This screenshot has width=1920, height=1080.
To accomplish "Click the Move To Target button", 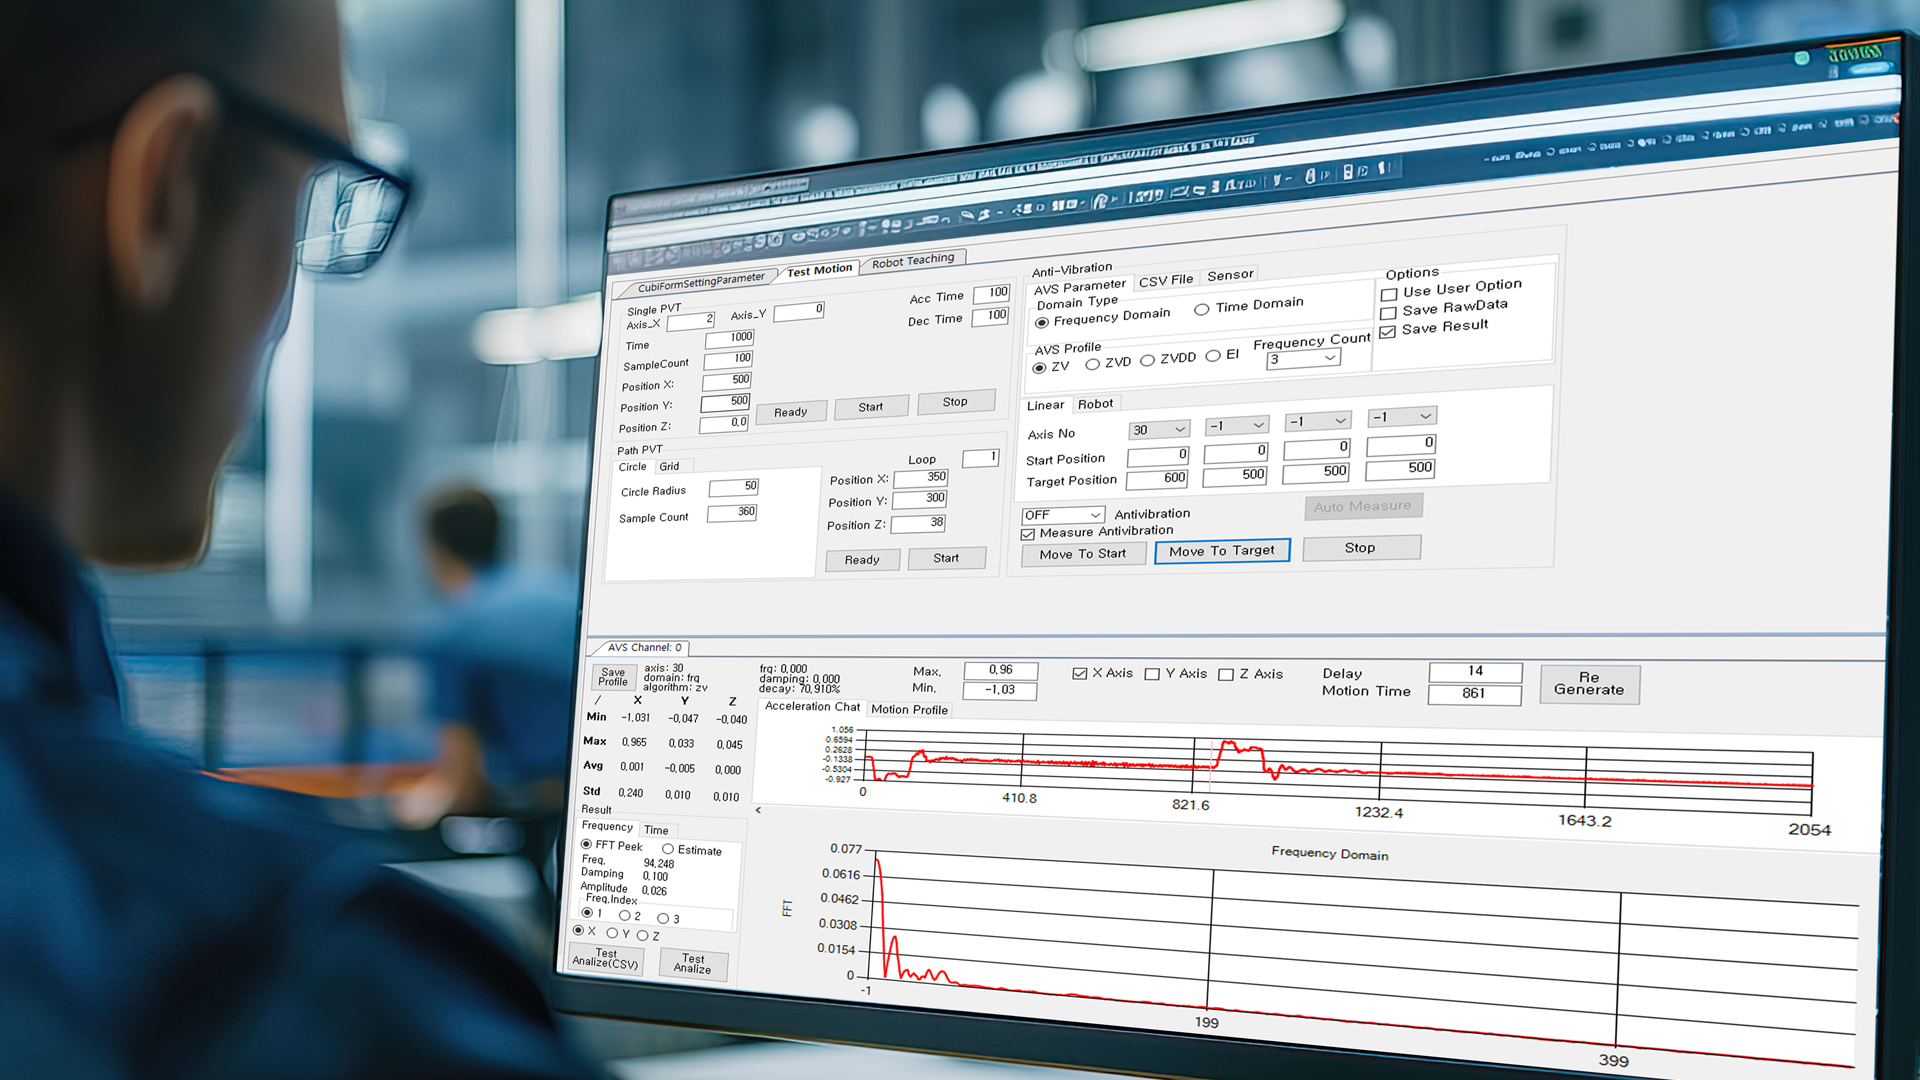I will point(1222,551).
